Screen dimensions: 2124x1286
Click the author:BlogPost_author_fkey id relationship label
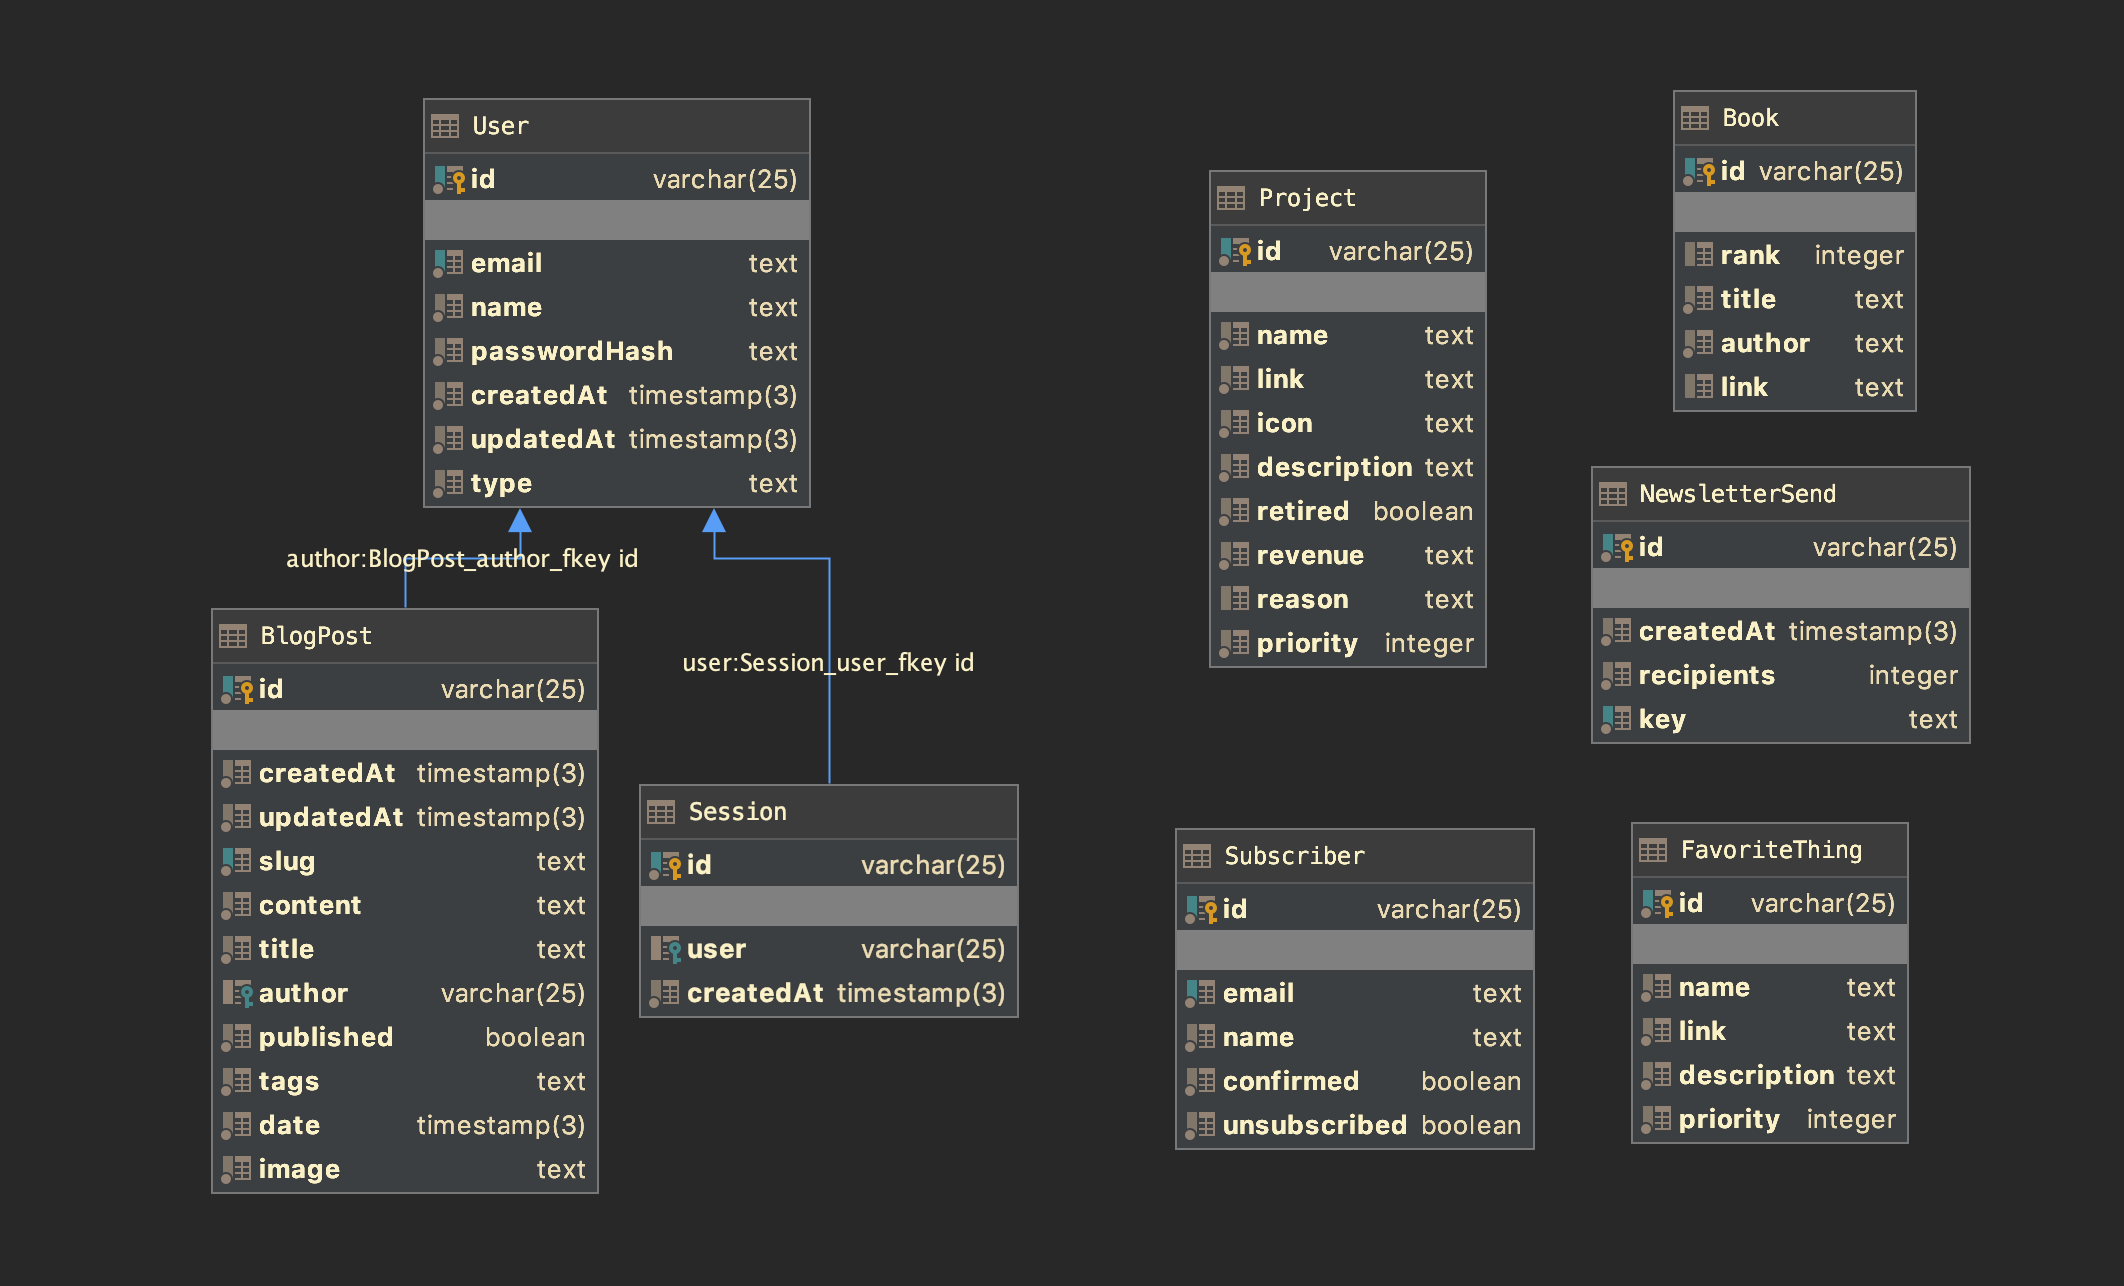[x=462, y=559]
